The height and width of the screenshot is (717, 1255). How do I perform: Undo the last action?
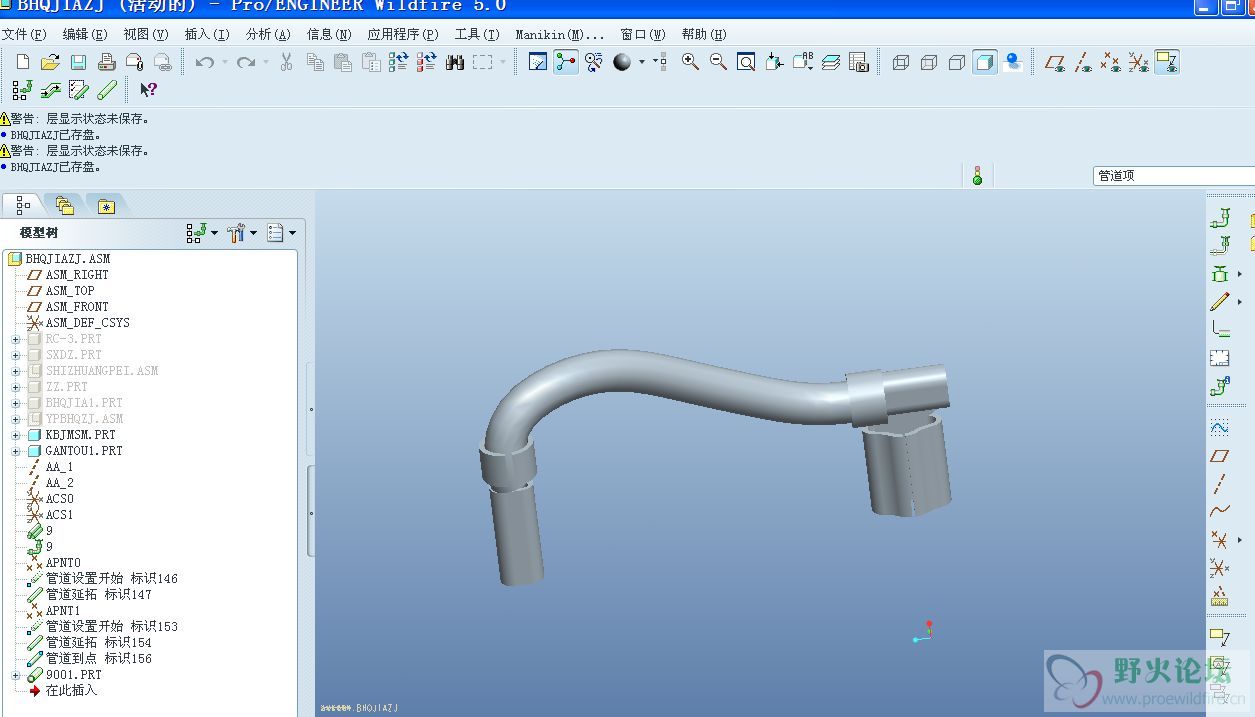[205, 62]
